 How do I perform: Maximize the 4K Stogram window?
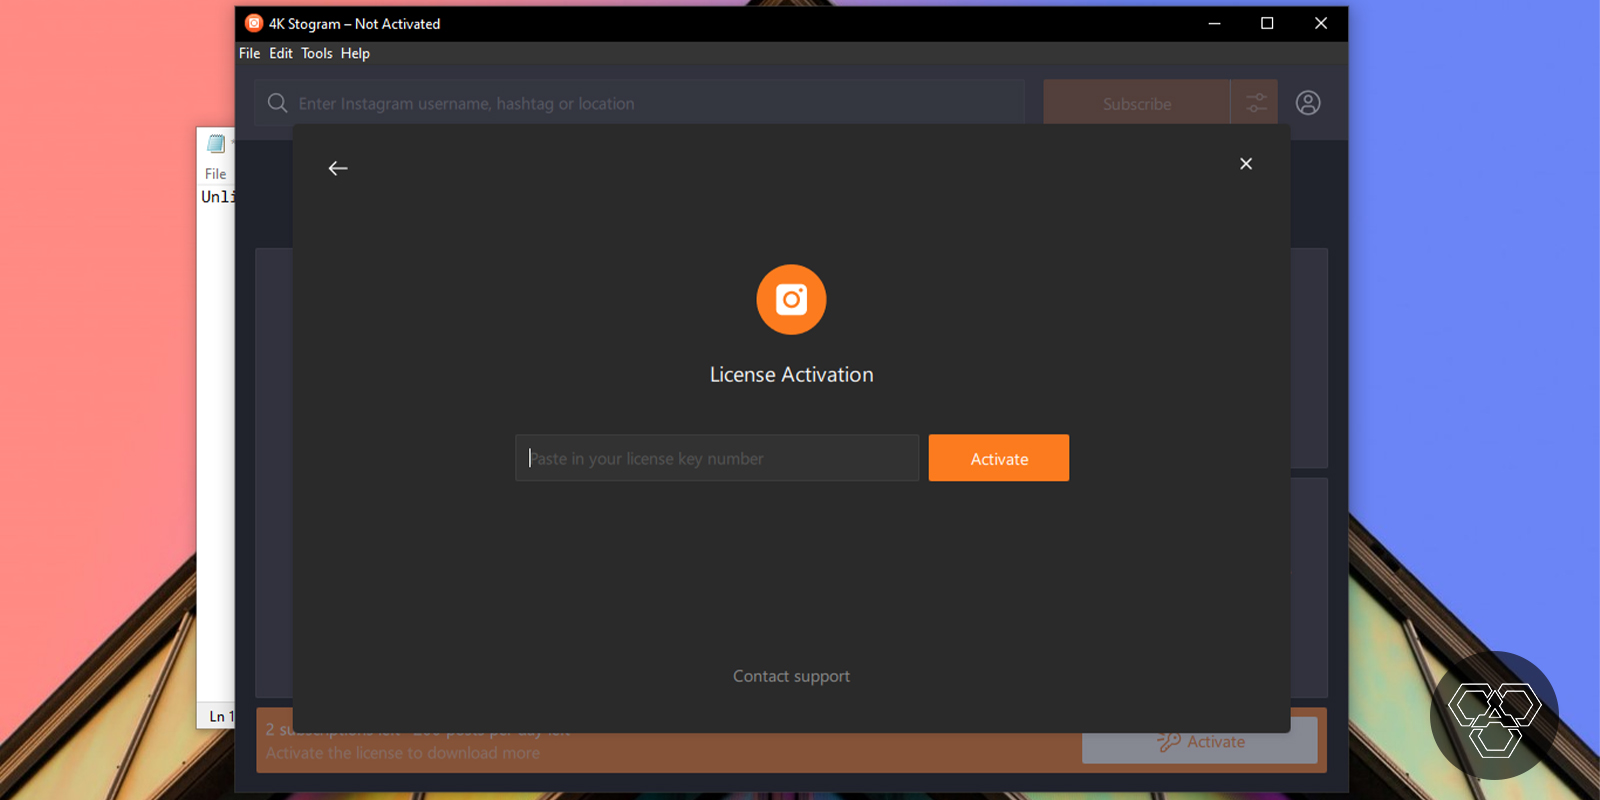click(1267, 23)
